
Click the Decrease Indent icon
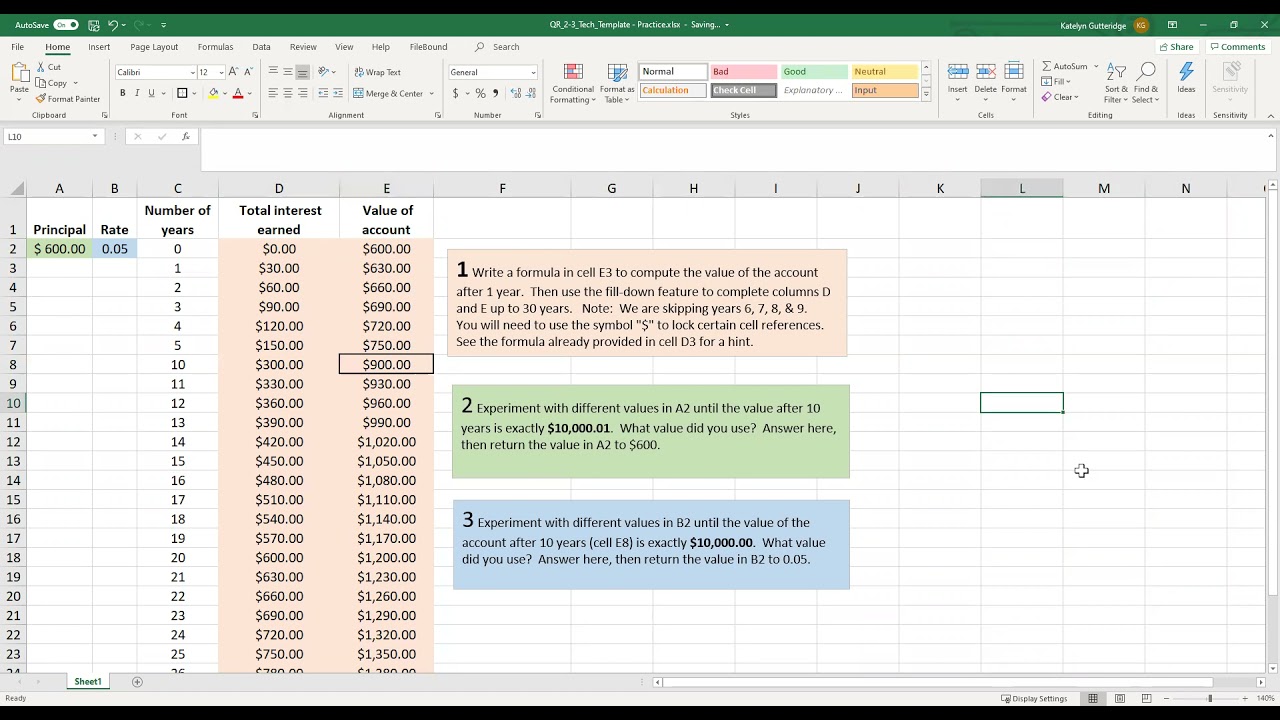(324, 93)
